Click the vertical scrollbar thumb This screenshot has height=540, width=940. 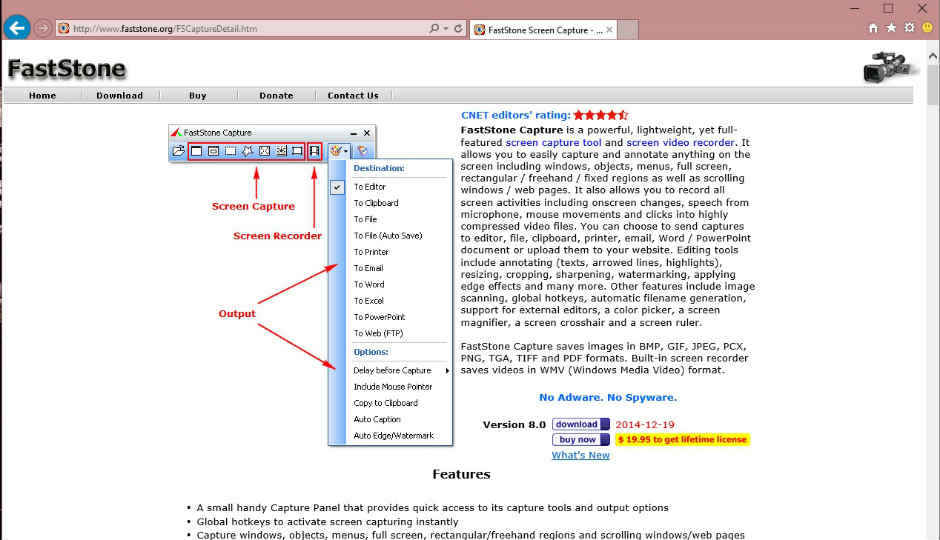932,85
